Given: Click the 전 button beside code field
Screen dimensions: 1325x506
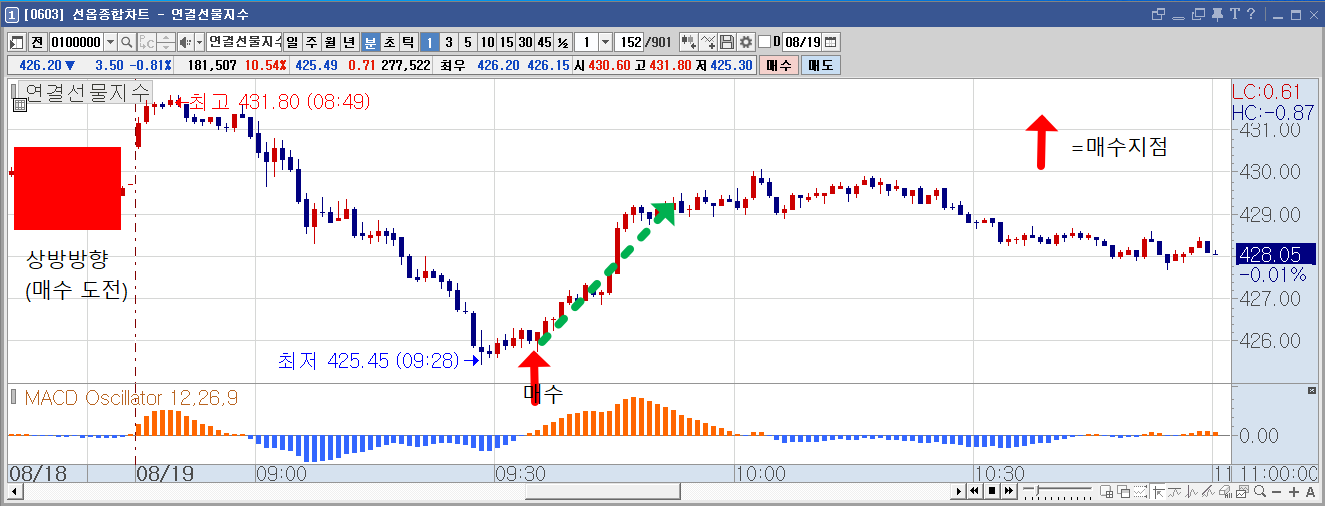Looking at the screenshot, I should (36, 42).
